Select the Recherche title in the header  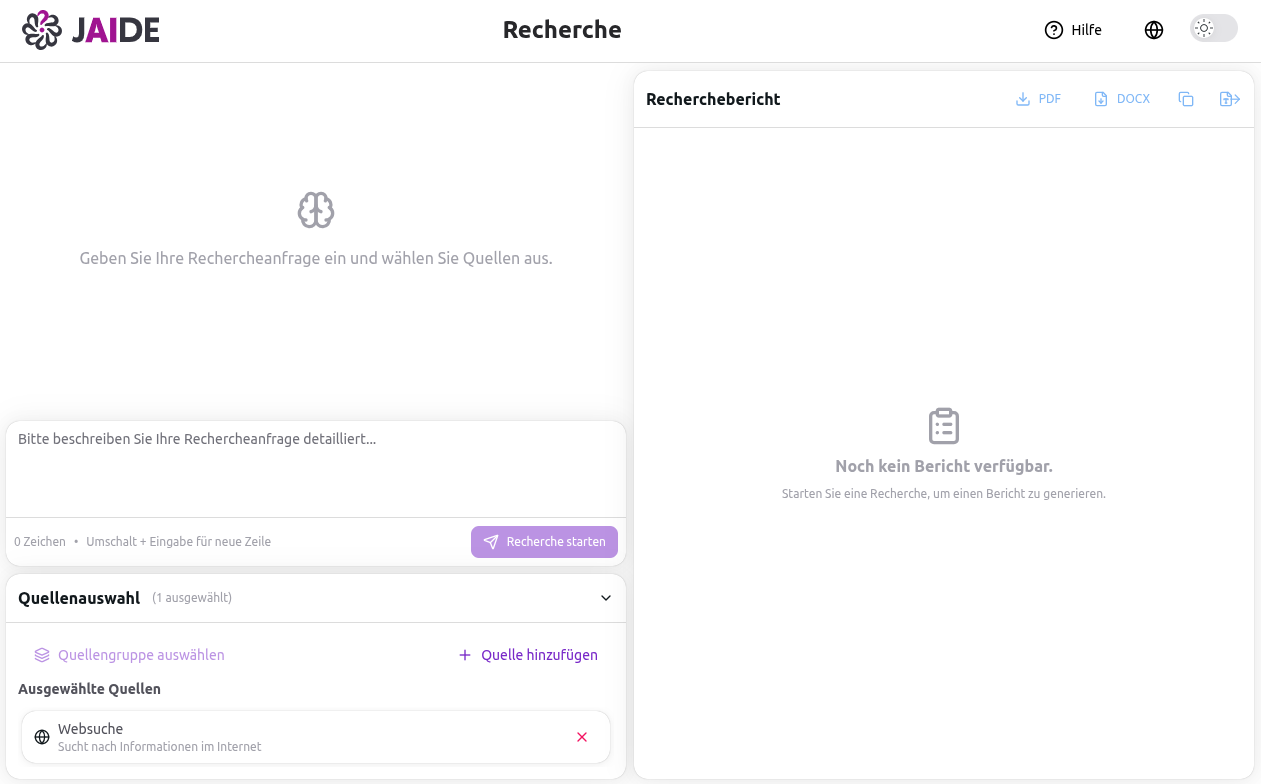coord(562,30)
